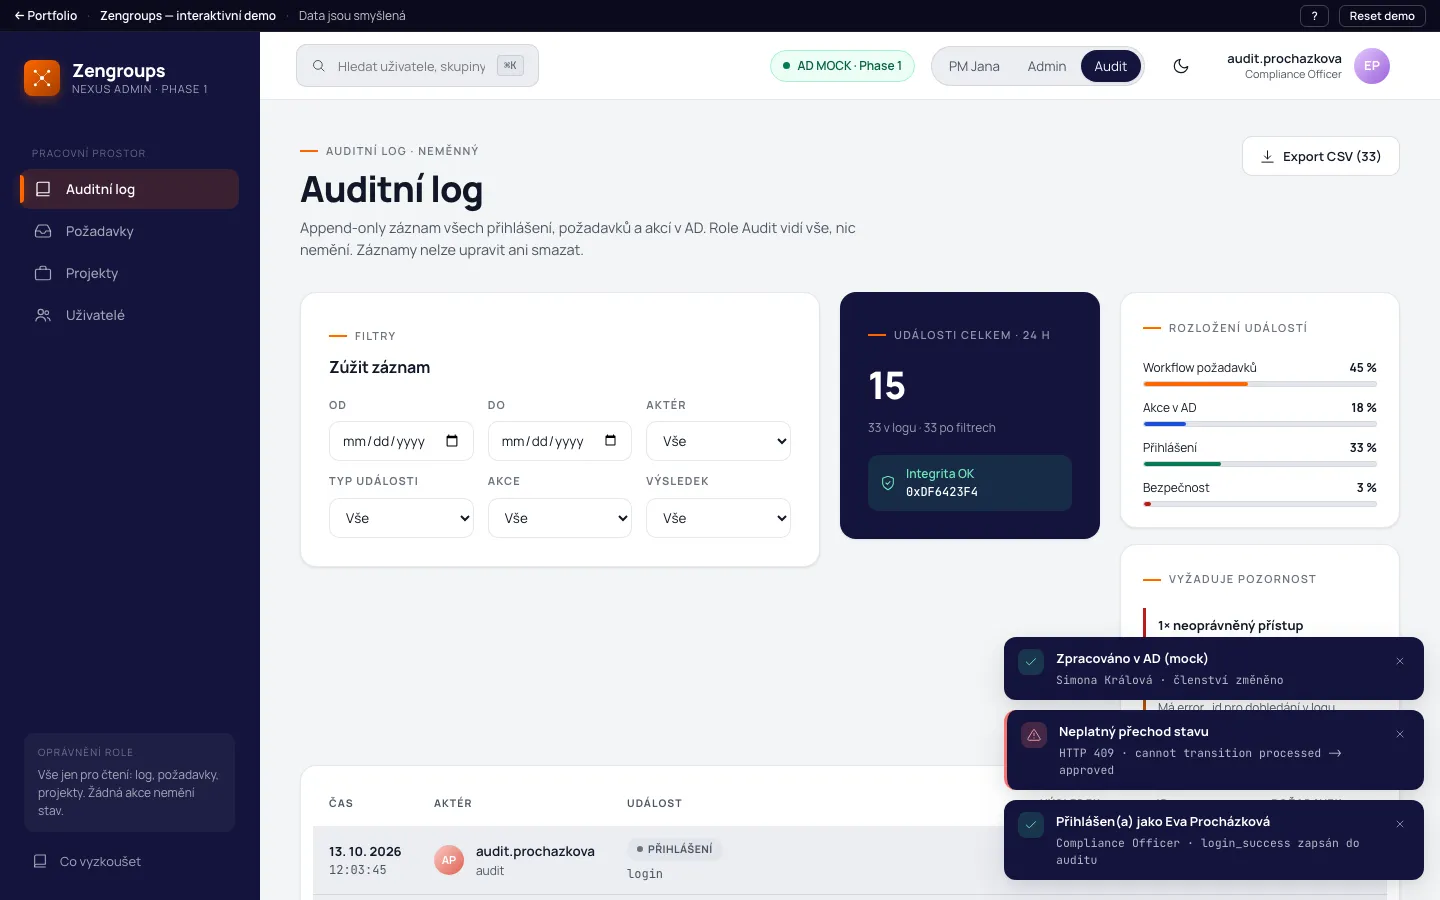1440x900 pixels.
Task: Click the AP avatar in the log row
Action: tap(449, 860)
